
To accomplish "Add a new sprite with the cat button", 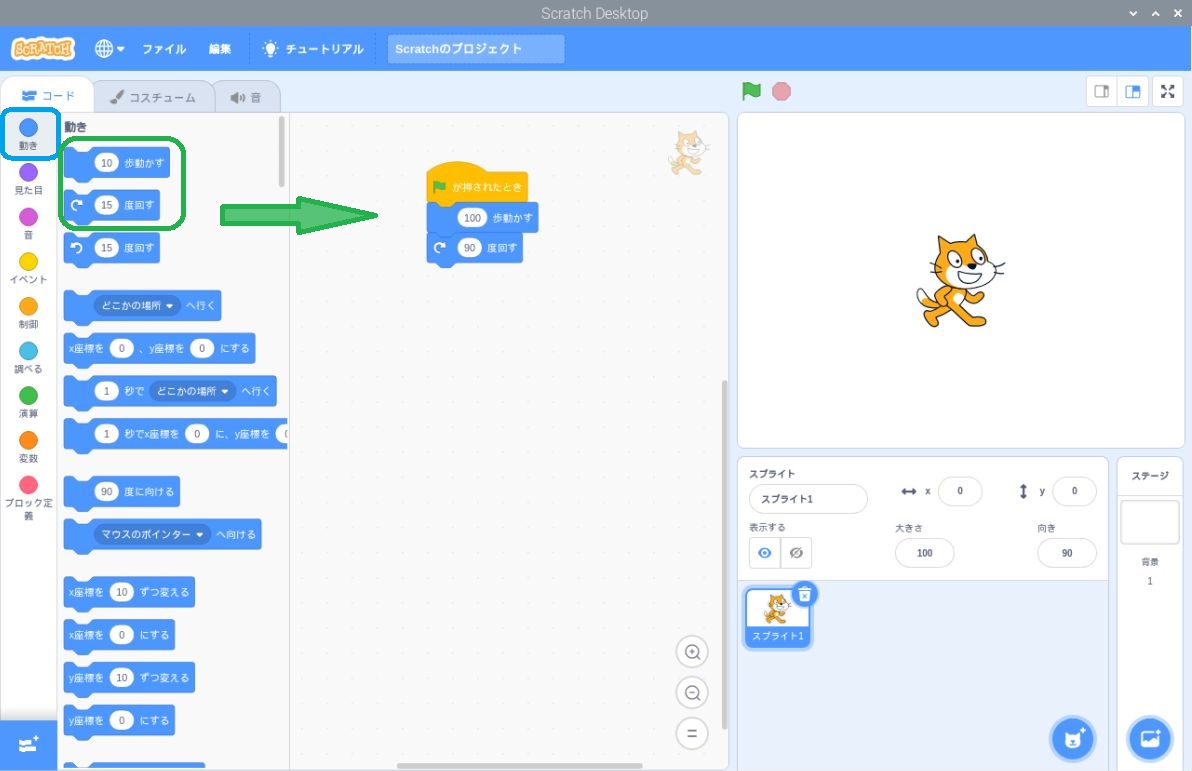I will coord(1073,738).
